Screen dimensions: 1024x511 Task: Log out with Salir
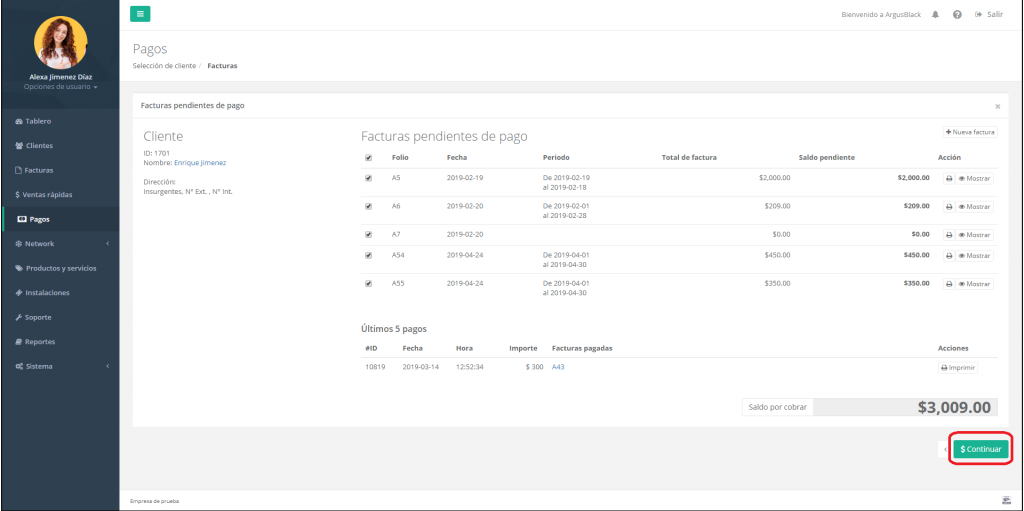(x=989, y=14)
